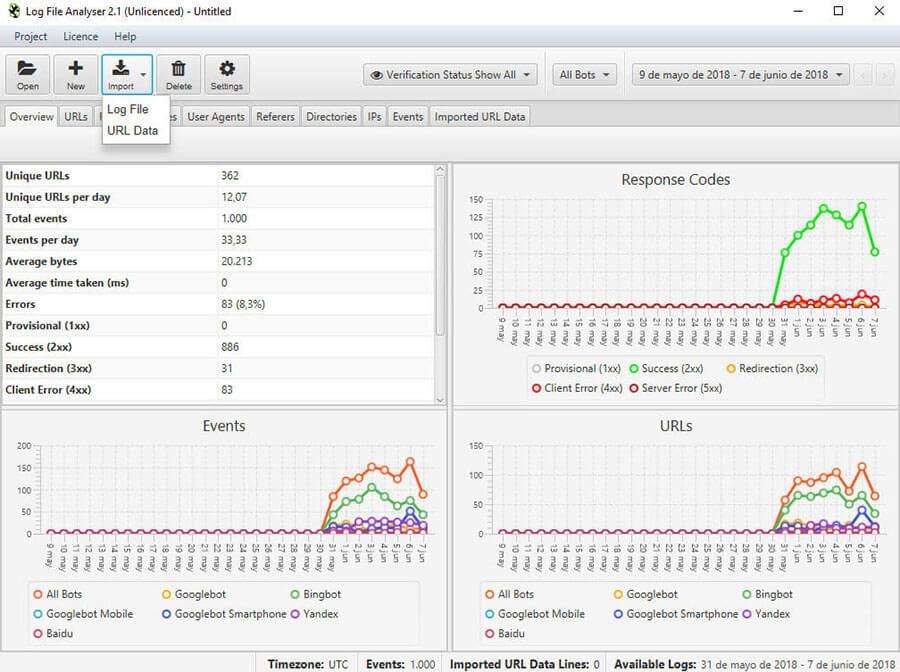Click the Available Logs status bar entry

[x=754, y=664]
